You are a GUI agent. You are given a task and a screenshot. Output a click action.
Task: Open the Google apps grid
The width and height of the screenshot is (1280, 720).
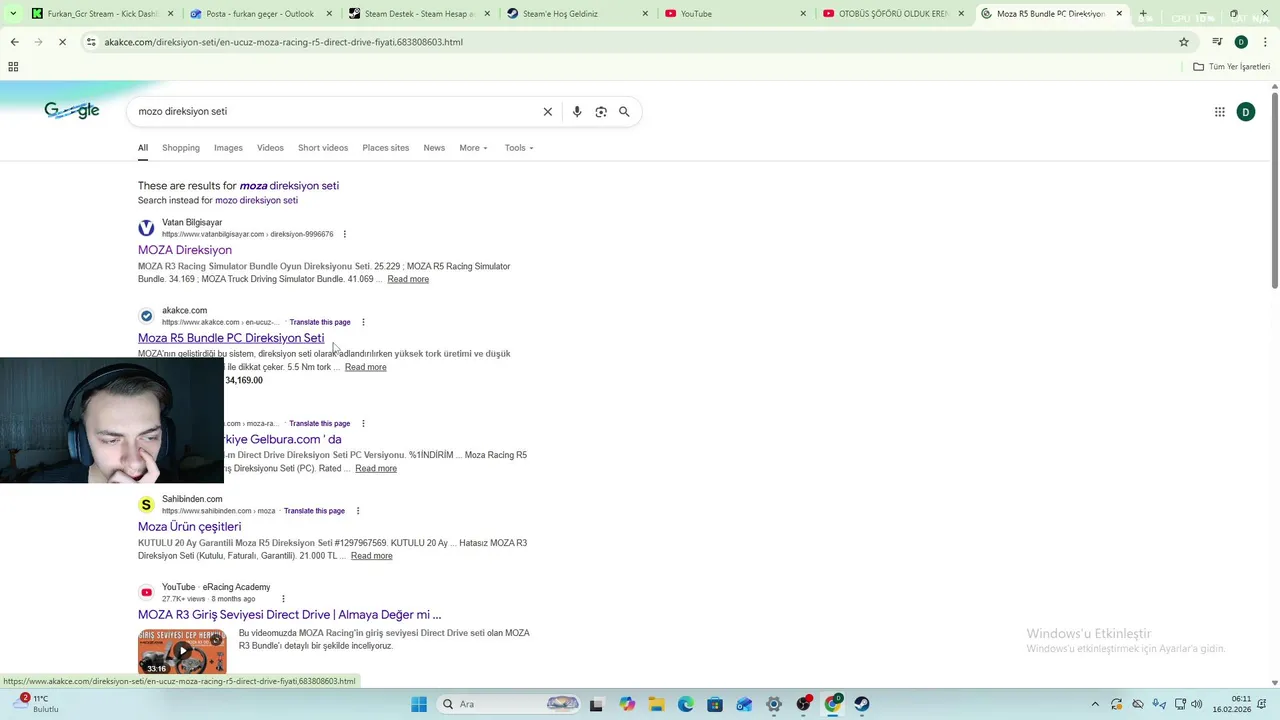1220,112
